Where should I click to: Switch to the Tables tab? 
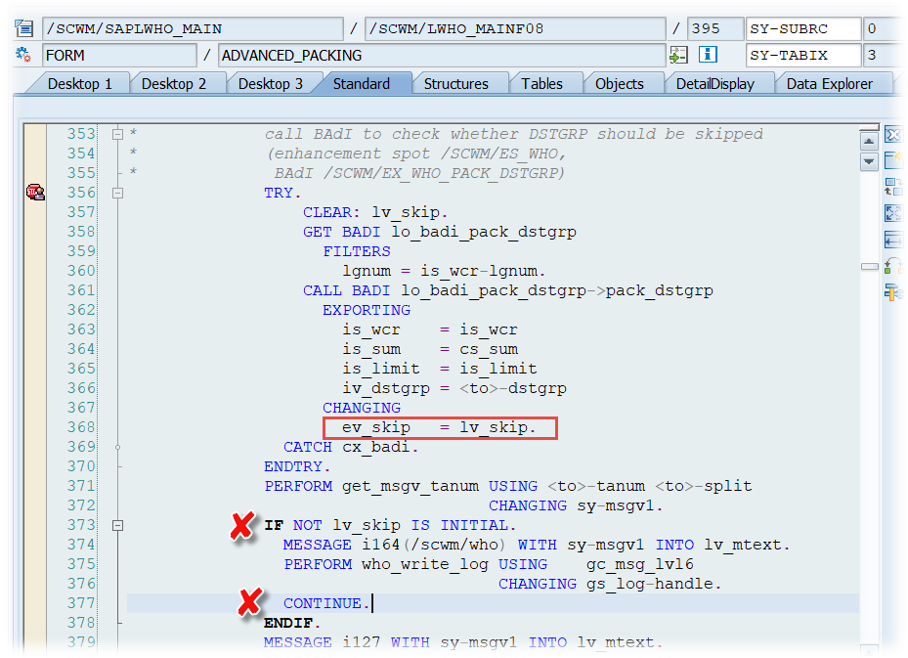tap(542, 84)
